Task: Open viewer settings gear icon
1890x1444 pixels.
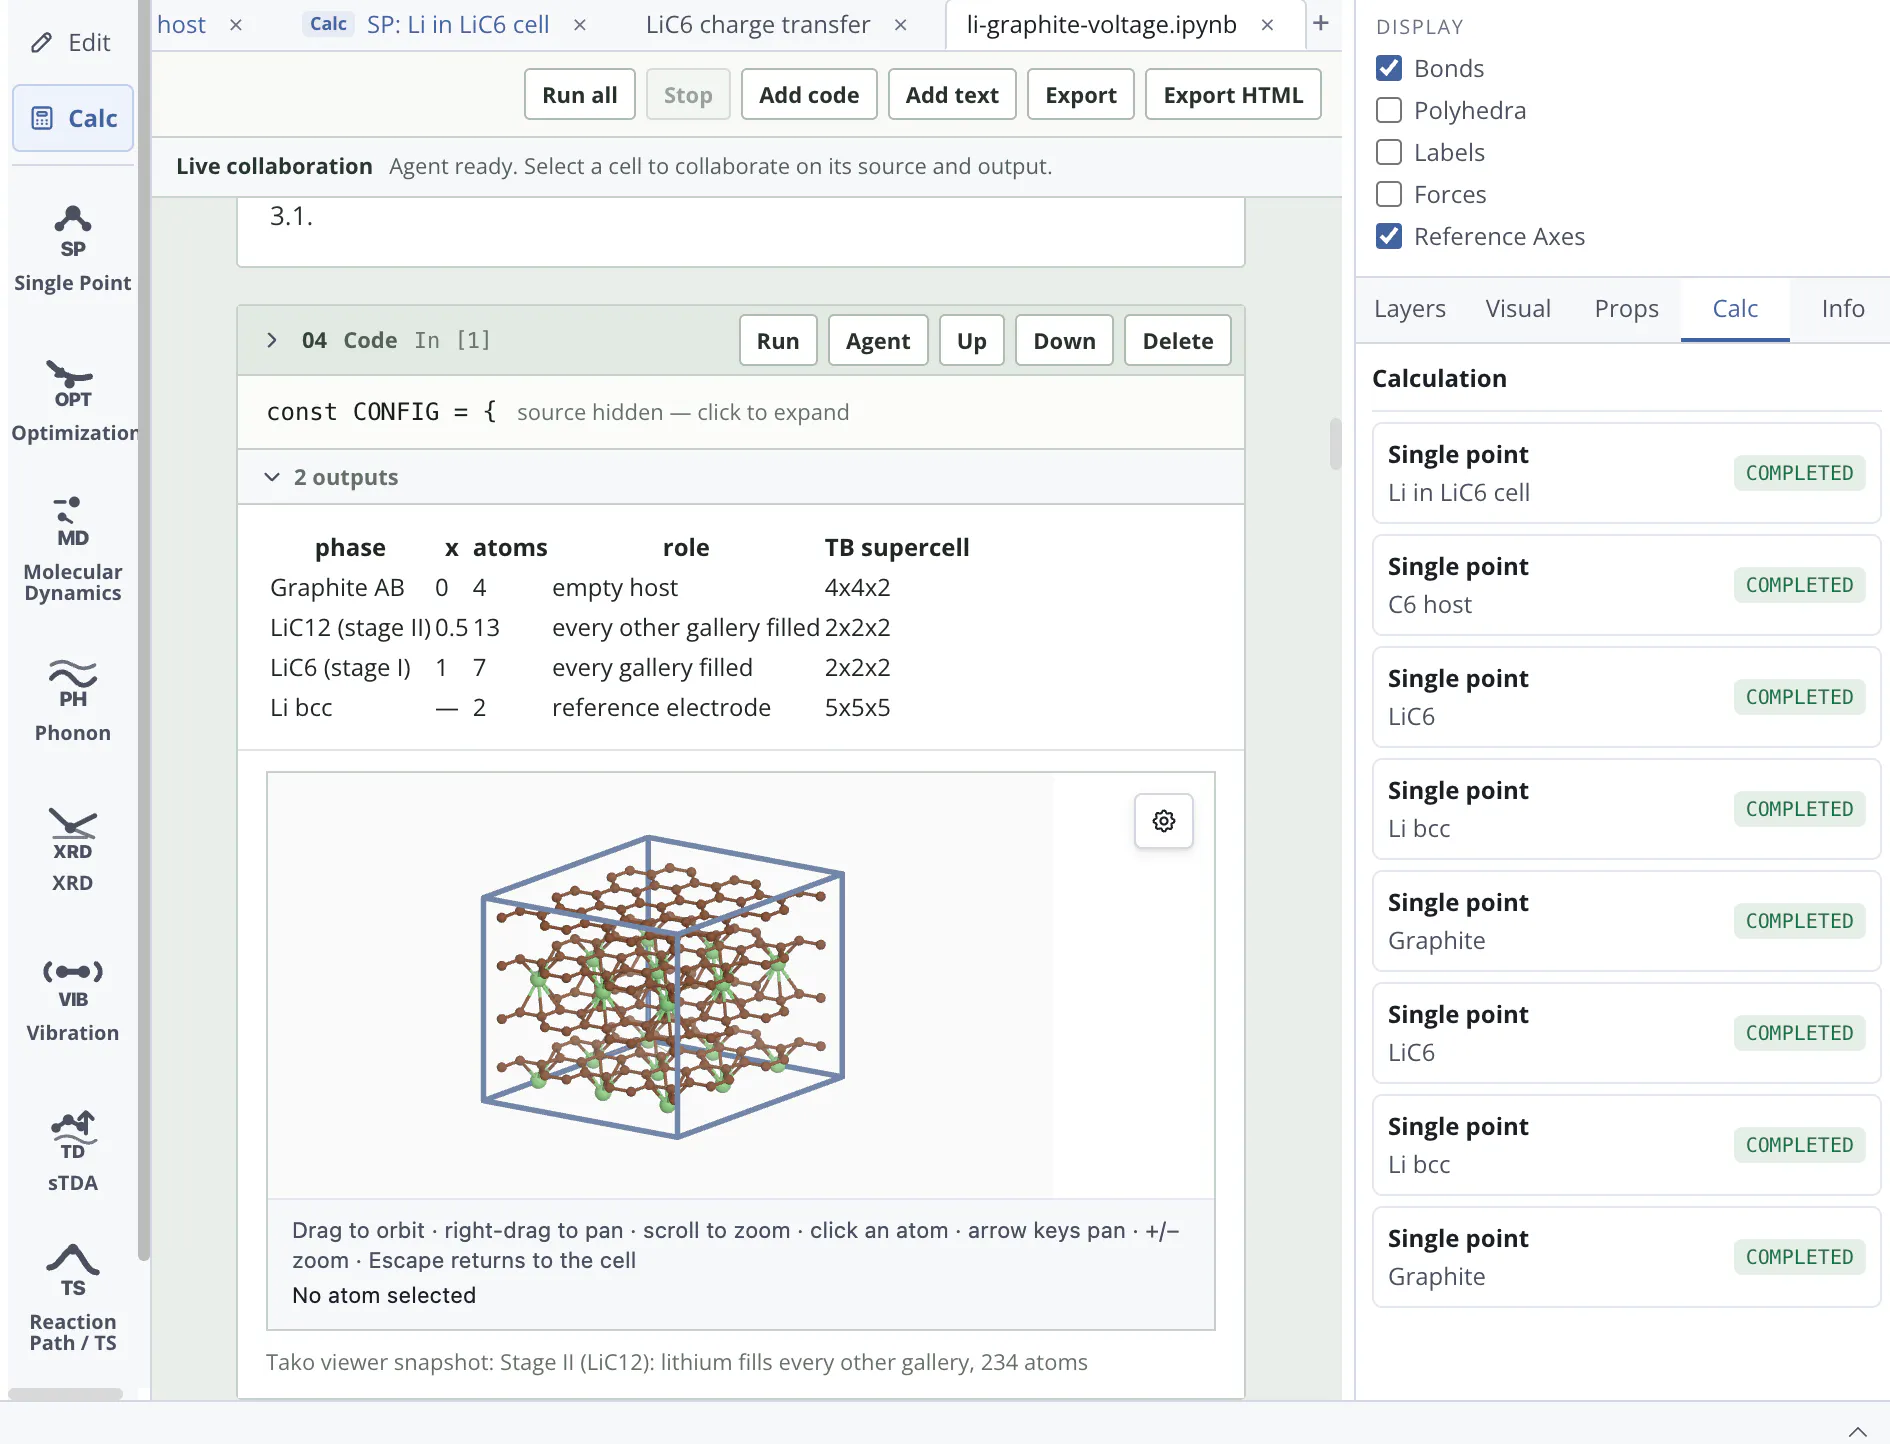Action: coord(1164,821)
